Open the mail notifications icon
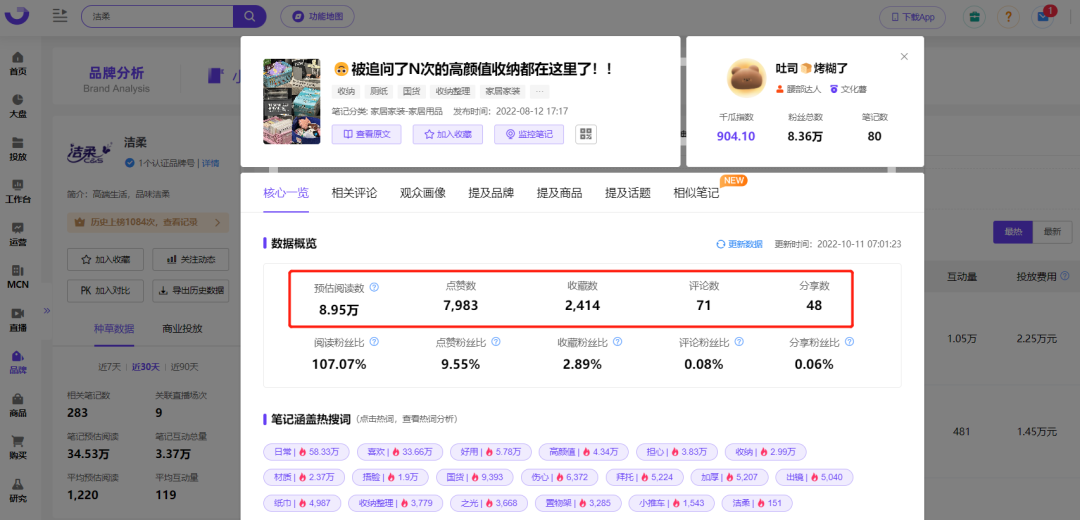Screen dimensions: 1080x520 1046,17
